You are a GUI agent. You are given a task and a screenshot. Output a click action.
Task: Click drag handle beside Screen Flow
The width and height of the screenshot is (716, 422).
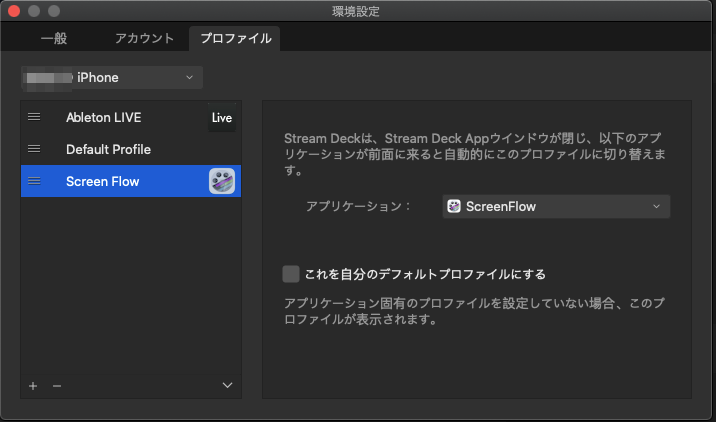34,181
